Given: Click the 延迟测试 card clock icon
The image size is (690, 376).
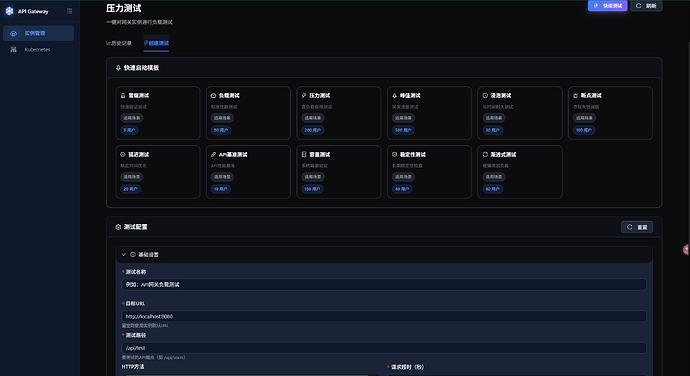Looking at the screenshot, I should tap(123, 155).
